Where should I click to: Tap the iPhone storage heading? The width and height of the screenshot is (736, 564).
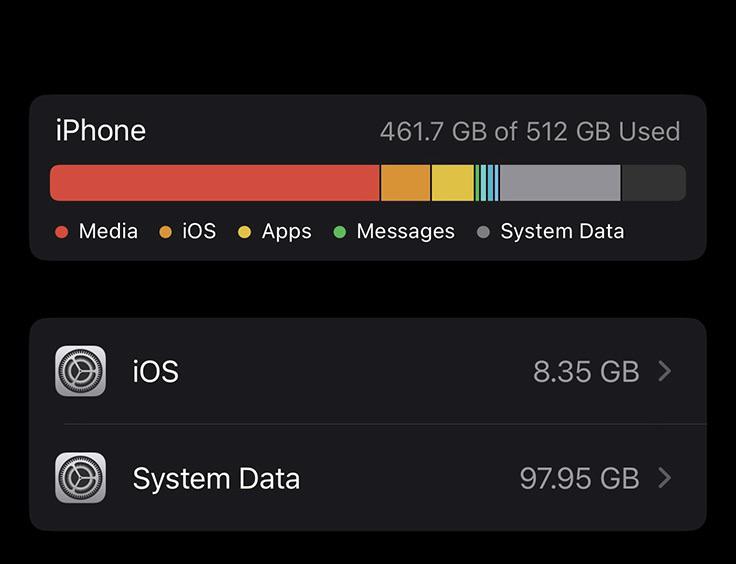pos(100,131)
